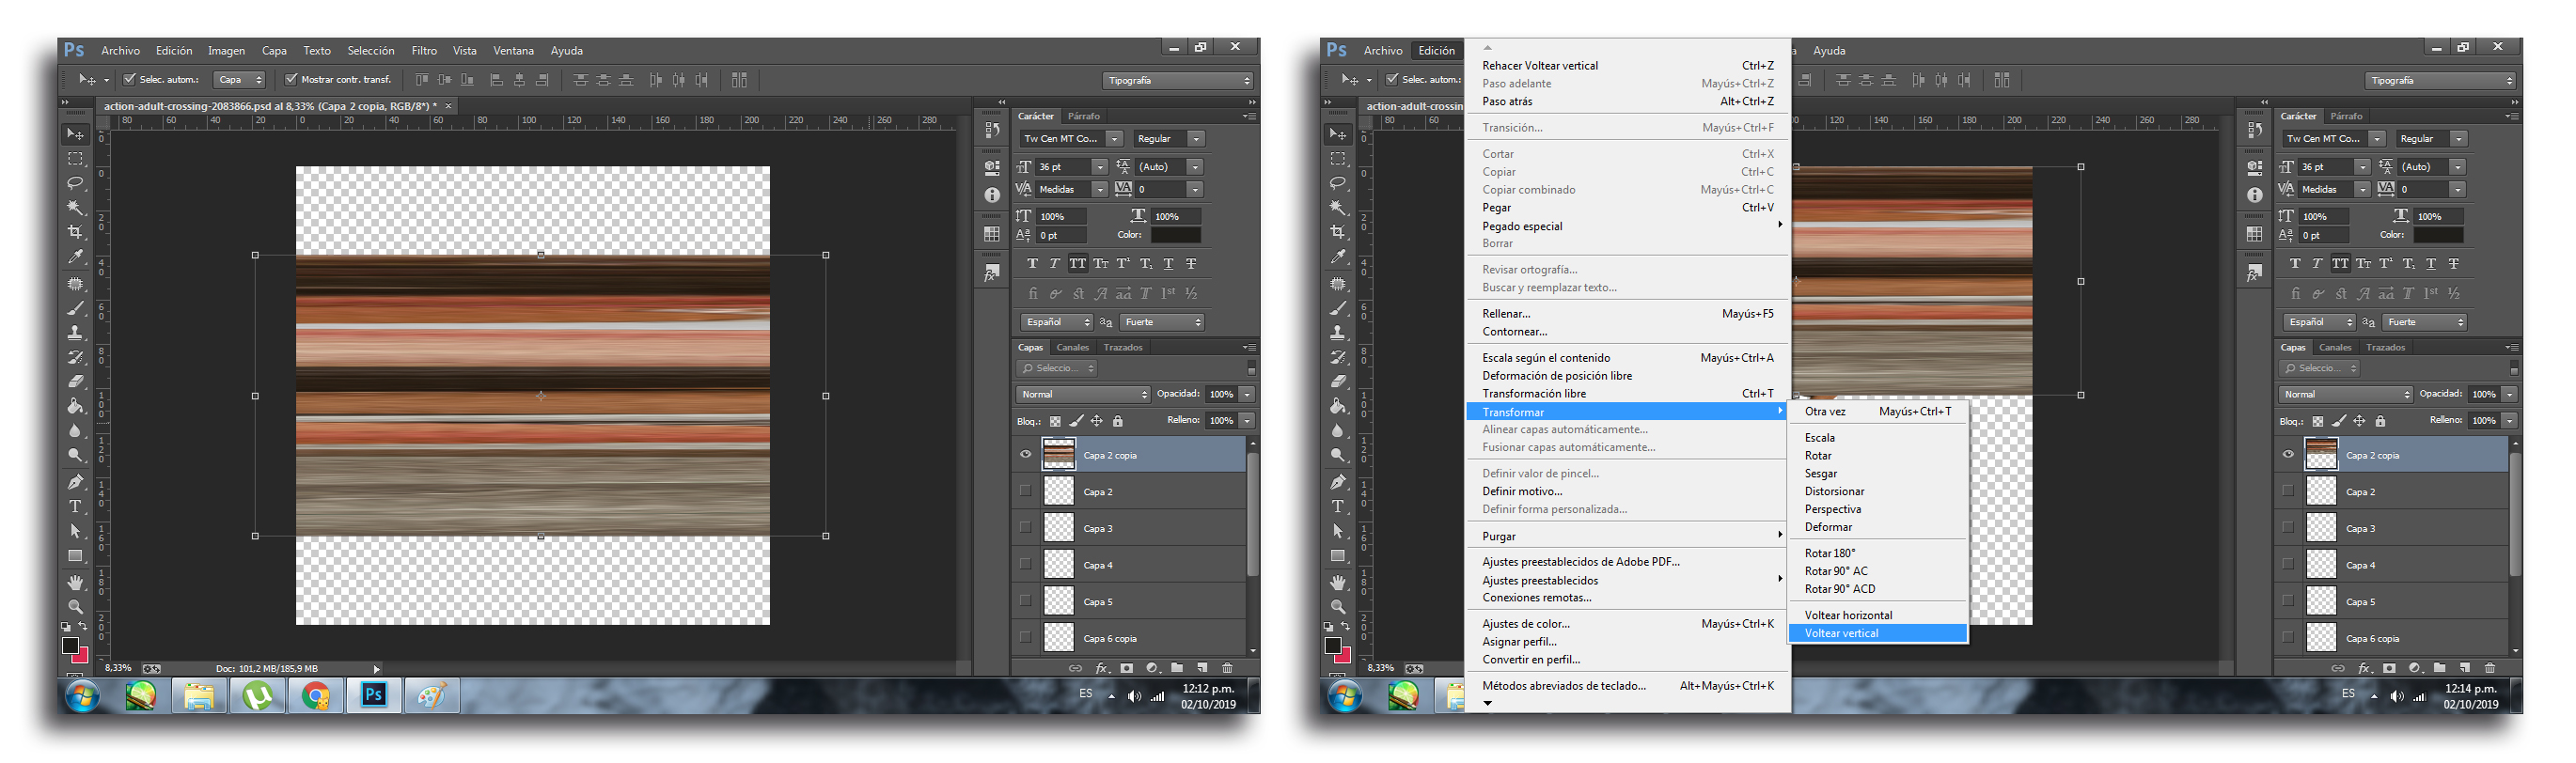2576x763 pixels.
Task: Click create new layer icon in left window
Action: 1202,668
